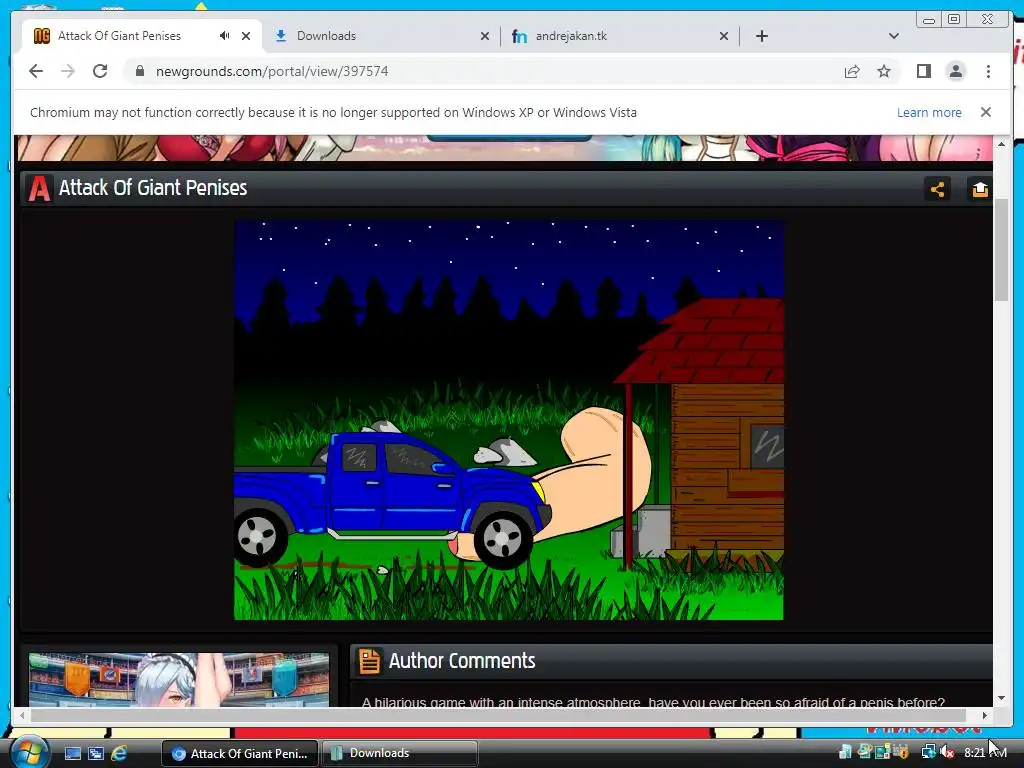Screen dimensions: 1024x768
Task: Close the andrejakan.tk tab
Action: (724, 36)
